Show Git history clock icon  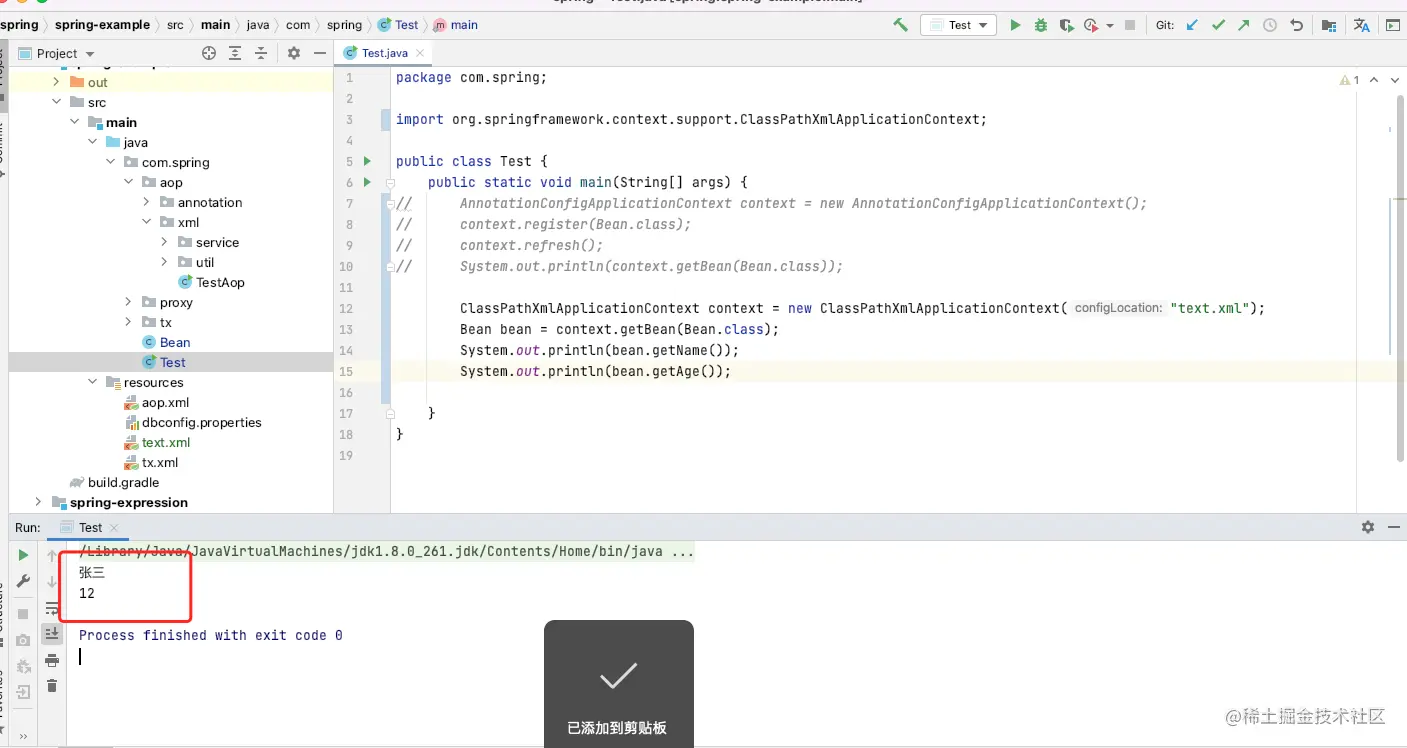pos(1270,25)
